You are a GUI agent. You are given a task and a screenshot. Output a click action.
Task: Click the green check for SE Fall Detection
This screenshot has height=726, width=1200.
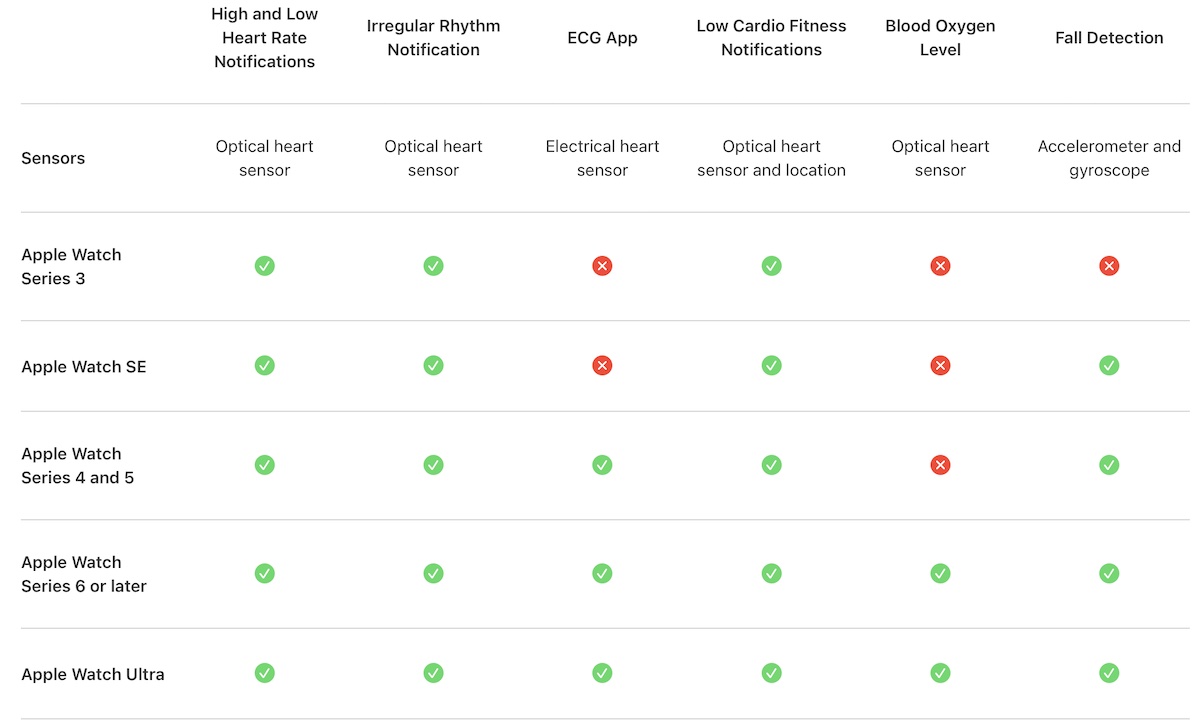pos(1109,366)
